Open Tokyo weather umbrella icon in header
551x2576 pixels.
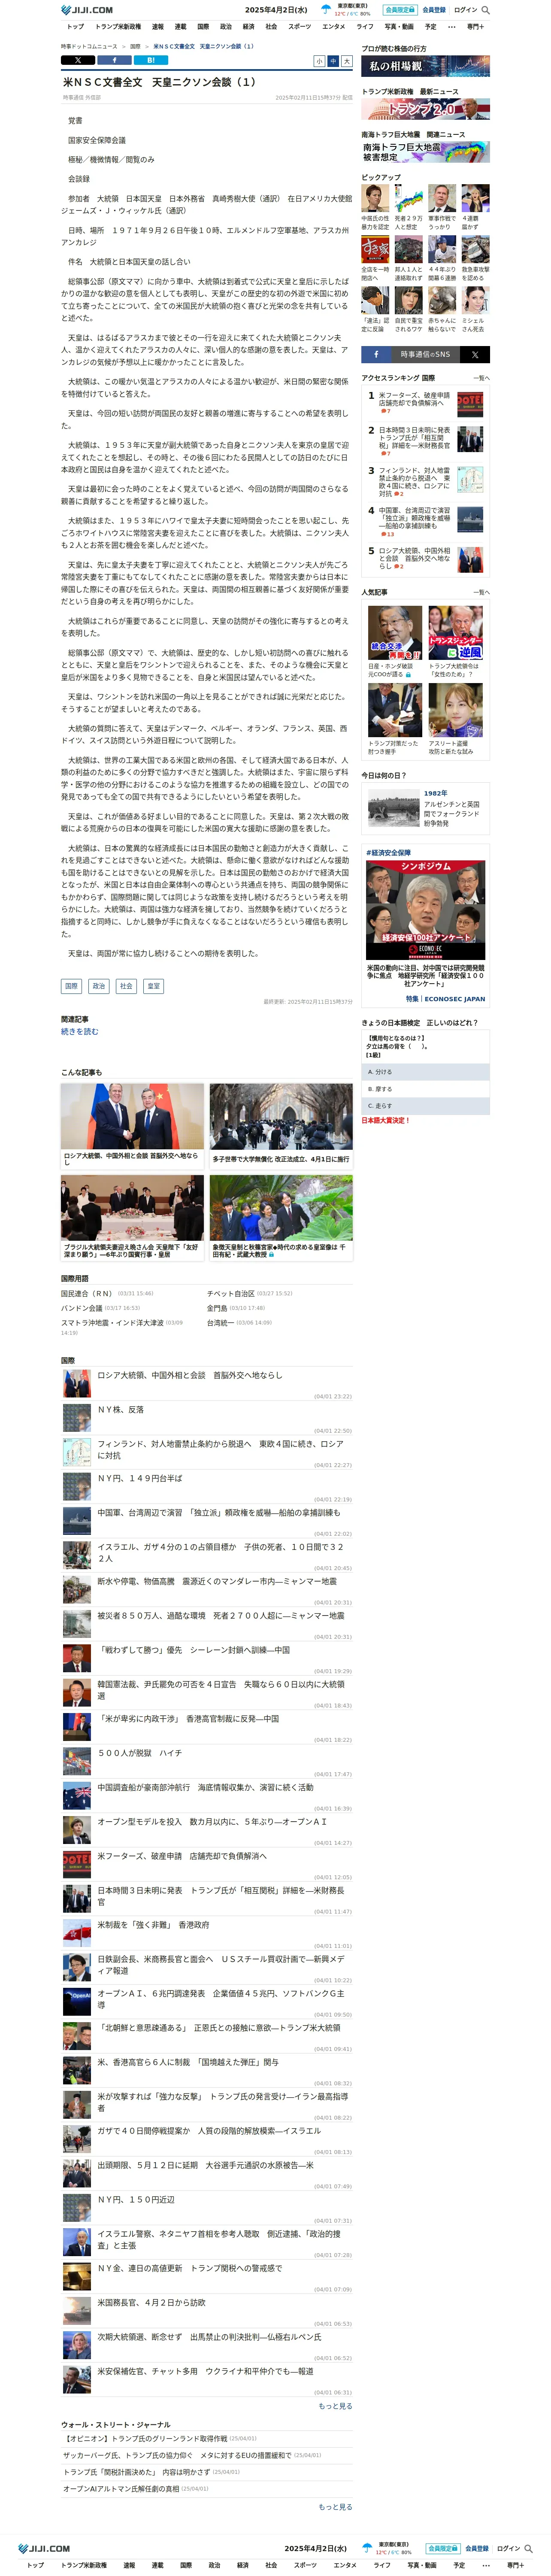pyautogui.click(x=326, y=10)
